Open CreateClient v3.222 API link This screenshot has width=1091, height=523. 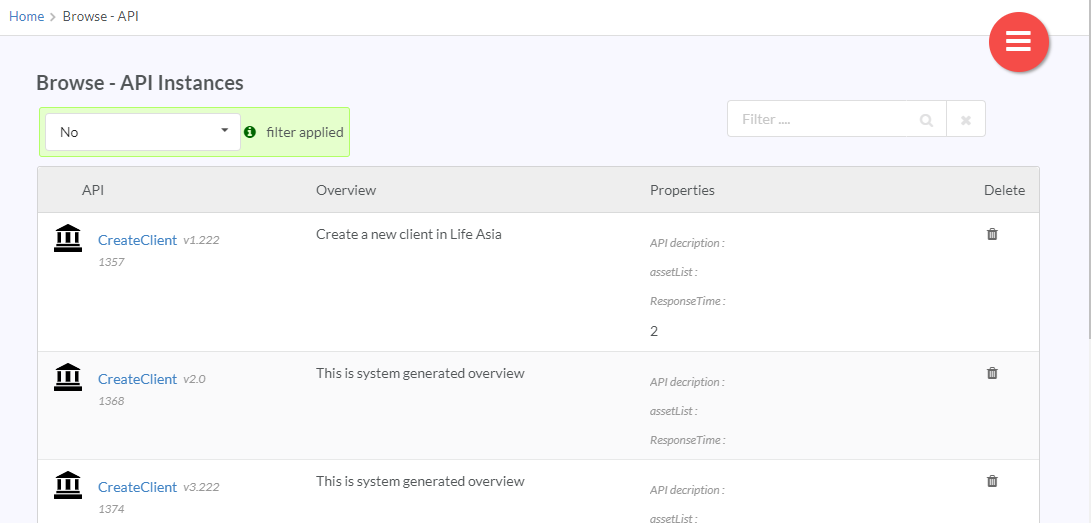click(x=137, y=487)
